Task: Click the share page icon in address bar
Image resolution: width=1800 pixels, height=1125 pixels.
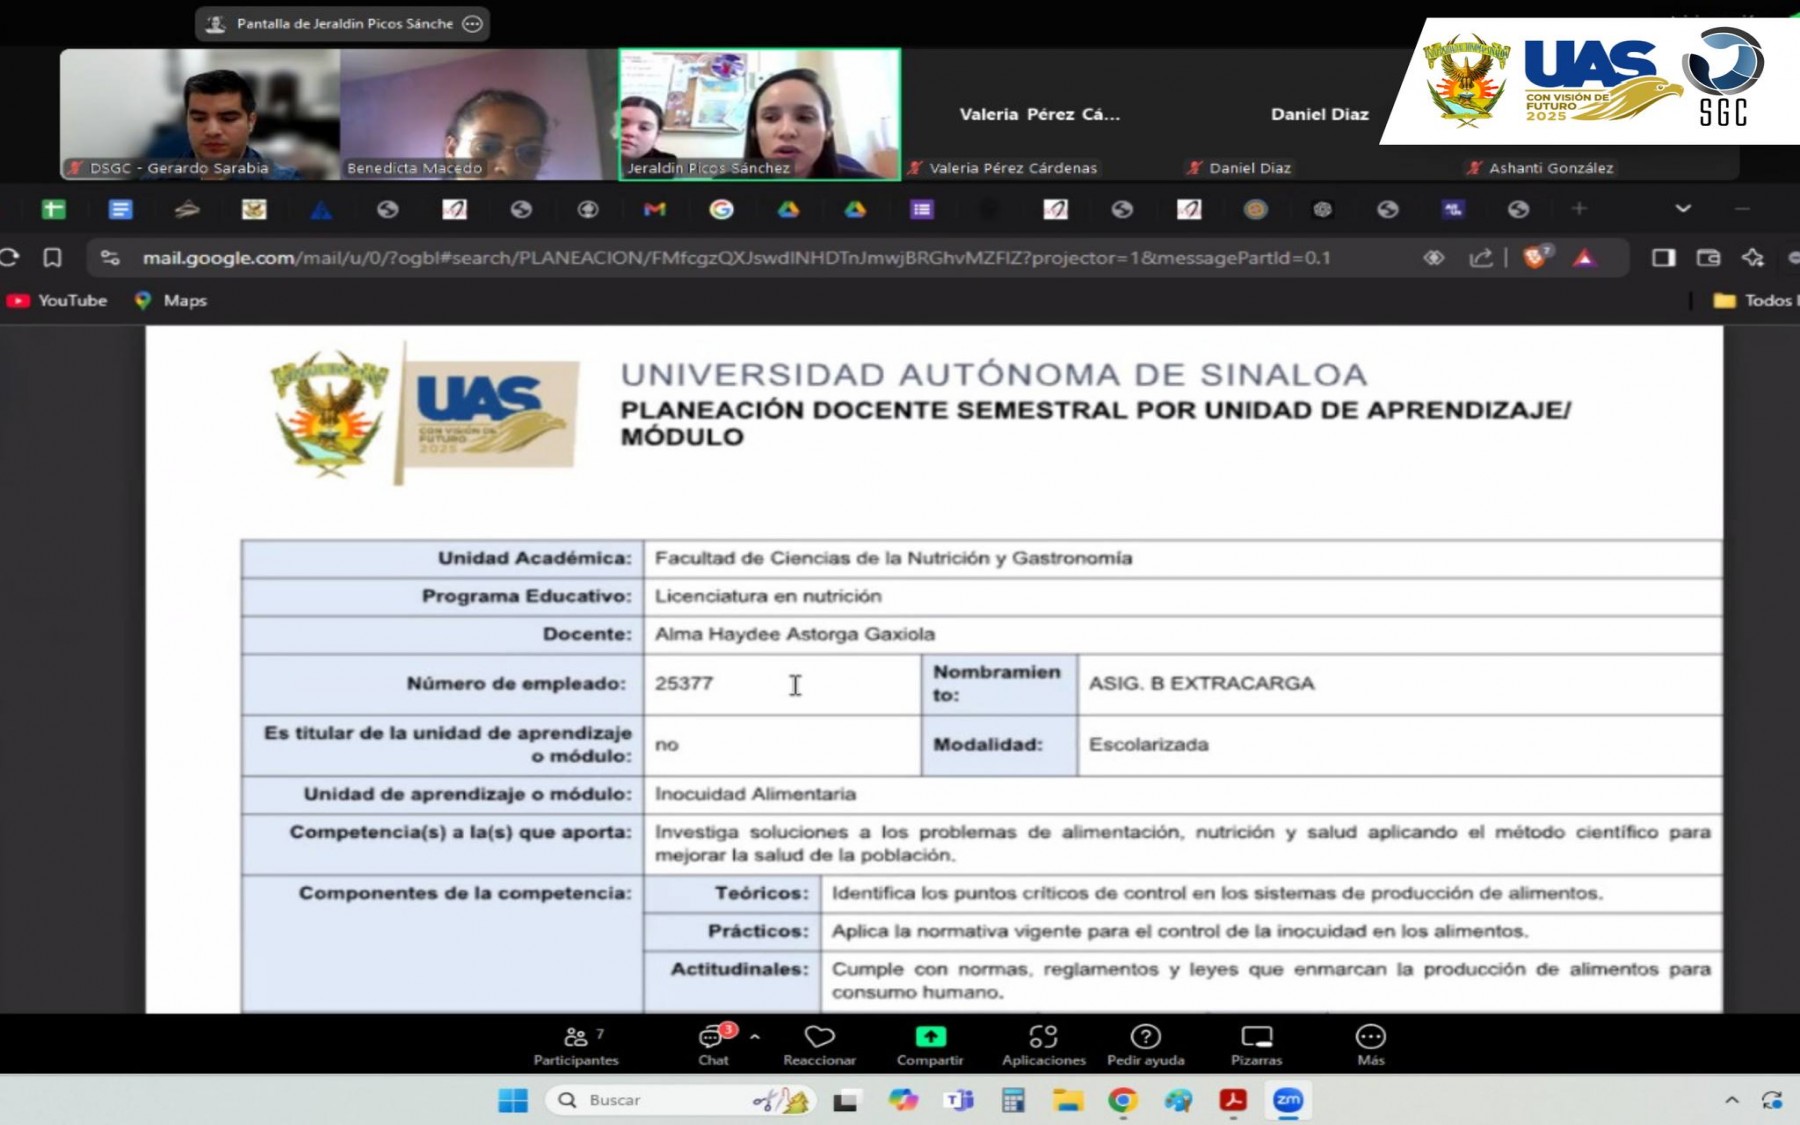Action: coord(1481,258)
